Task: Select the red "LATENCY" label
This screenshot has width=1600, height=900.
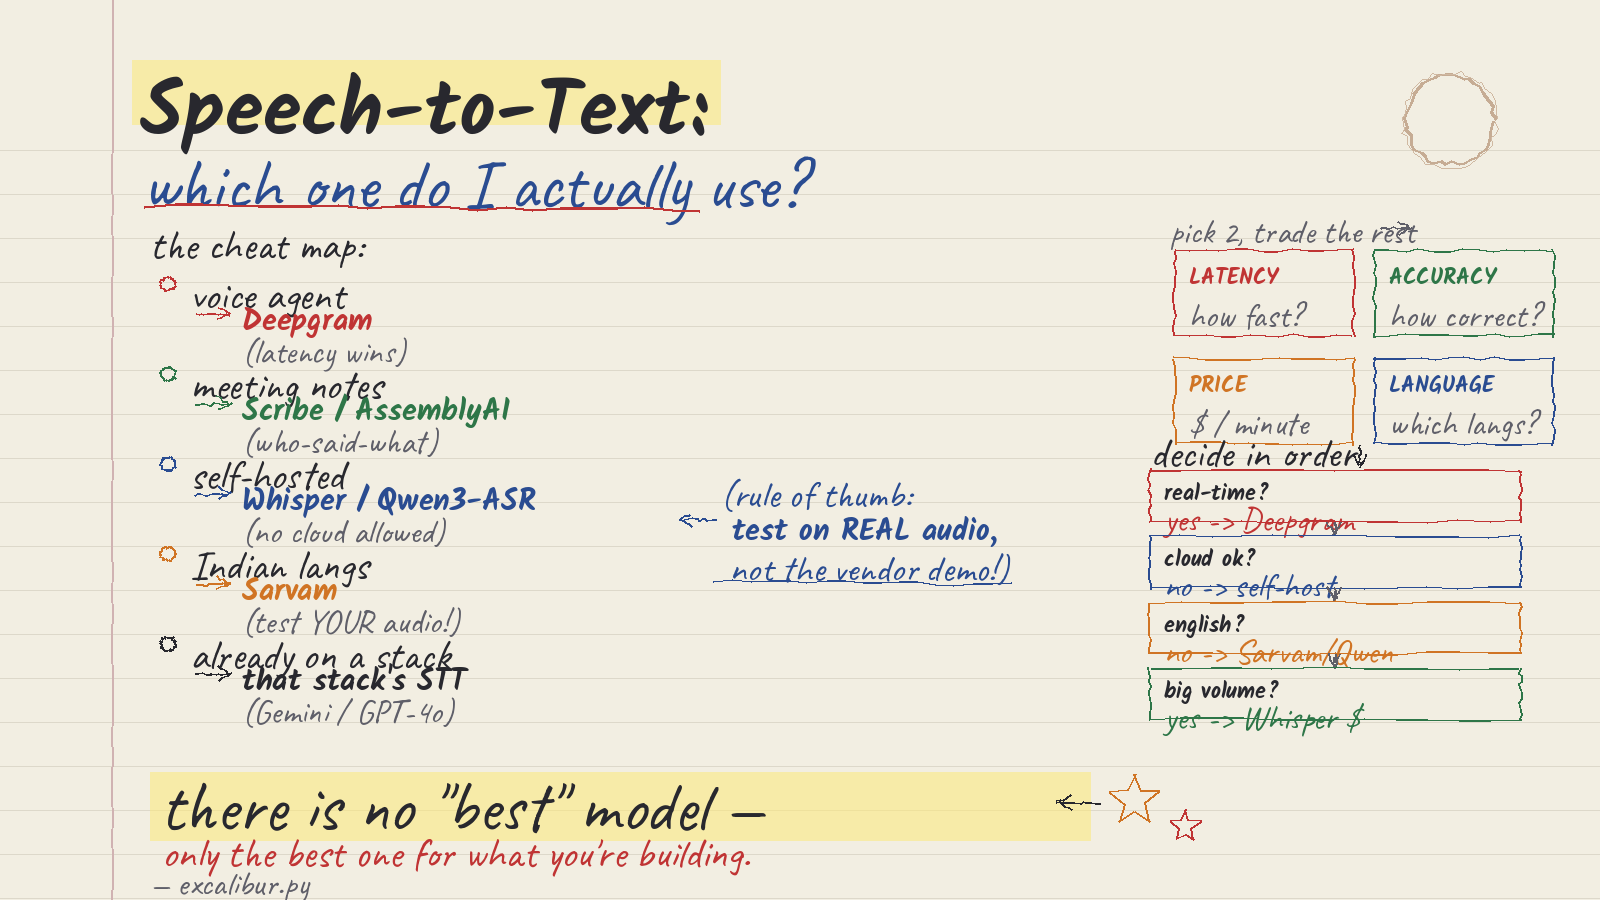Action: click(x=1234, y=276)
